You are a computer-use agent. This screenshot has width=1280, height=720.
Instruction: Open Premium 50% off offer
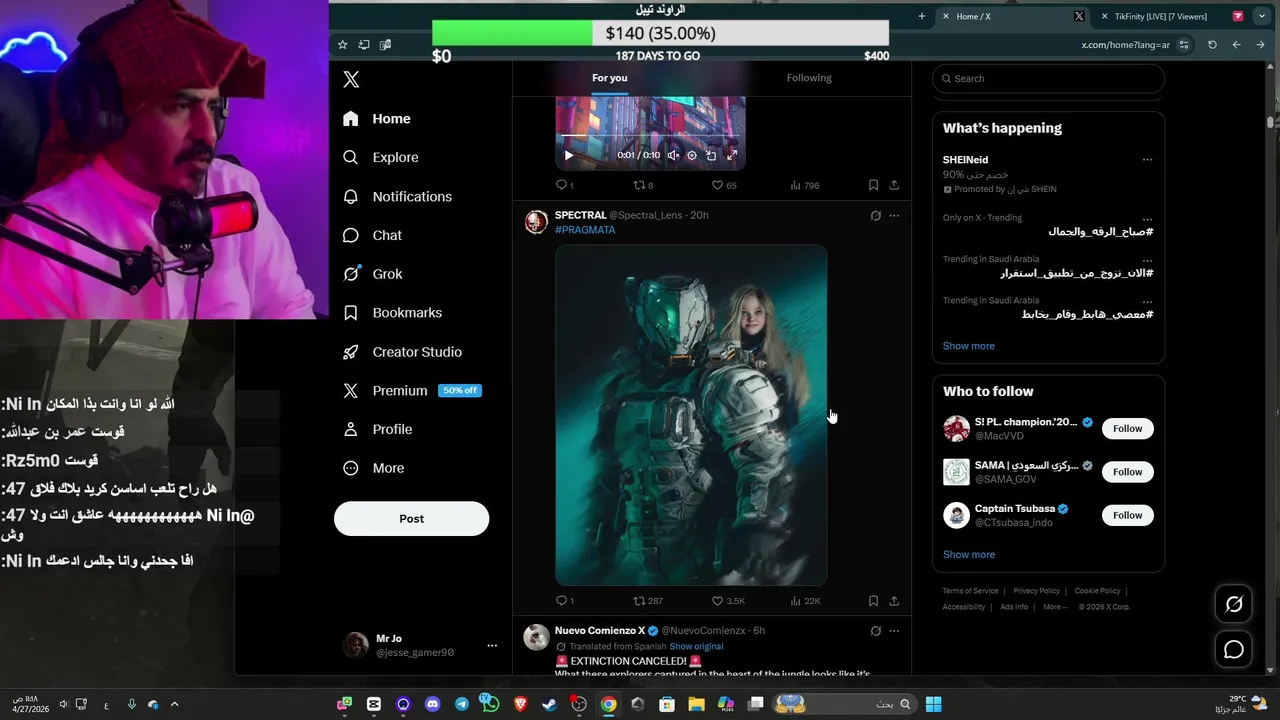pyautogui.click(x=411, y=391)
